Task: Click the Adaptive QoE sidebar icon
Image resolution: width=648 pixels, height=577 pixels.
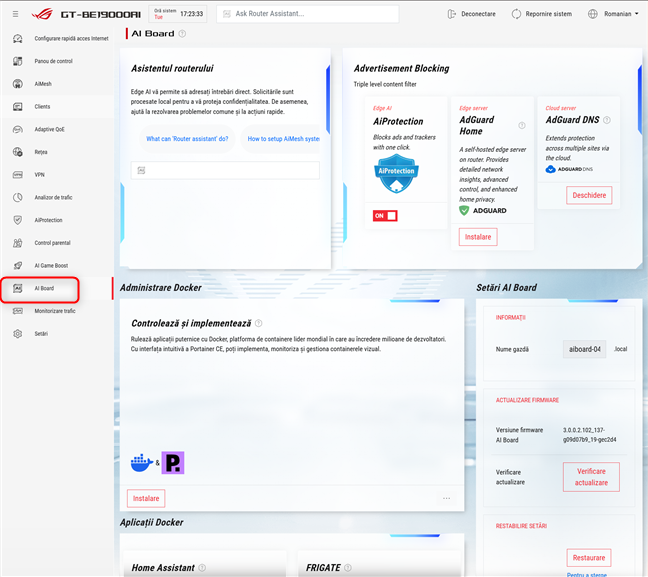Action: [x=17, y=129]
